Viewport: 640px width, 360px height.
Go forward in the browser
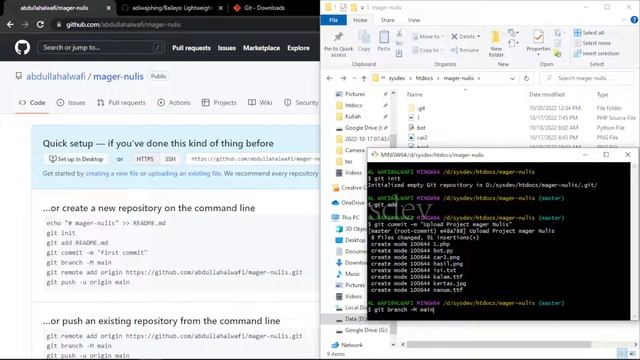(25, 24)
